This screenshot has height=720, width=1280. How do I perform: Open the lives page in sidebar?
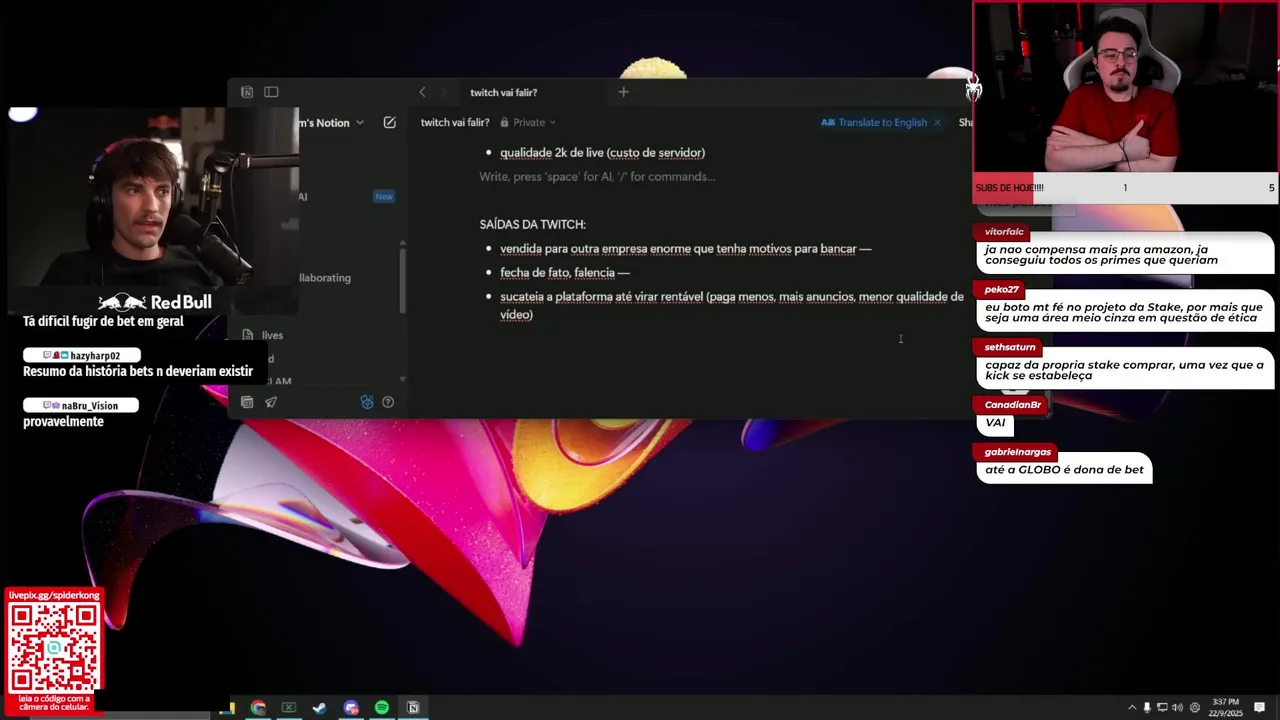[x=272, y=335]
